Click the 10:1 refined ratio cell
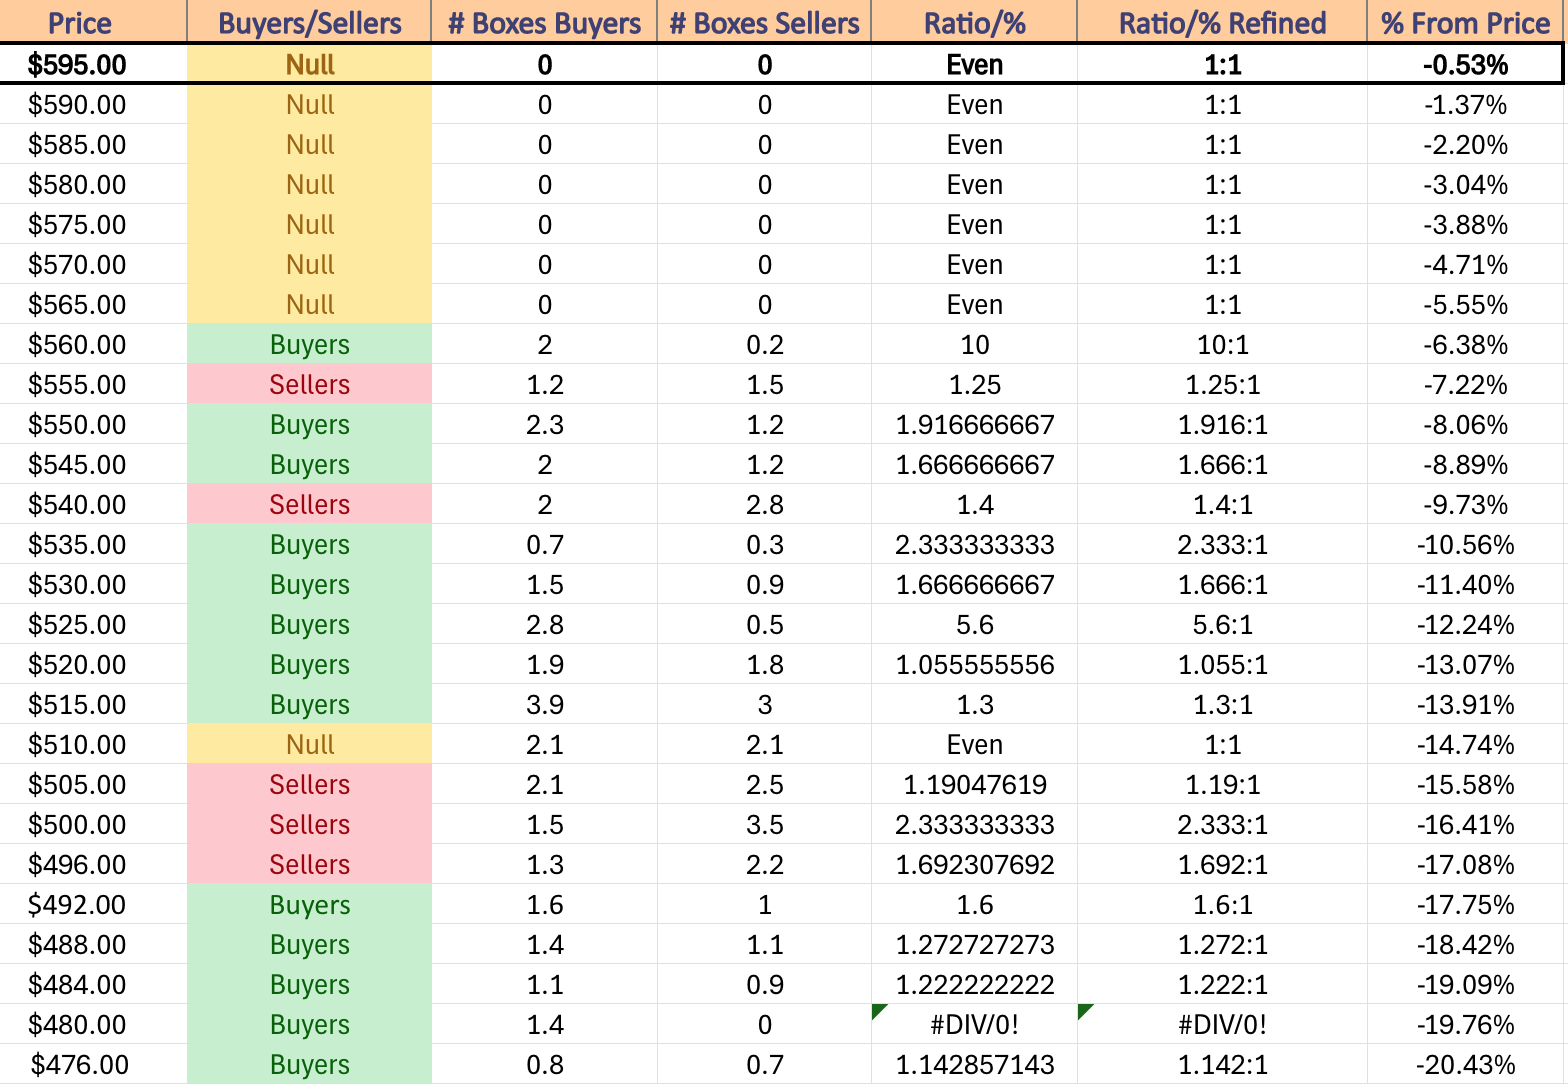Screen dimensions: 1568x1084 click(x=1222, y=344)
